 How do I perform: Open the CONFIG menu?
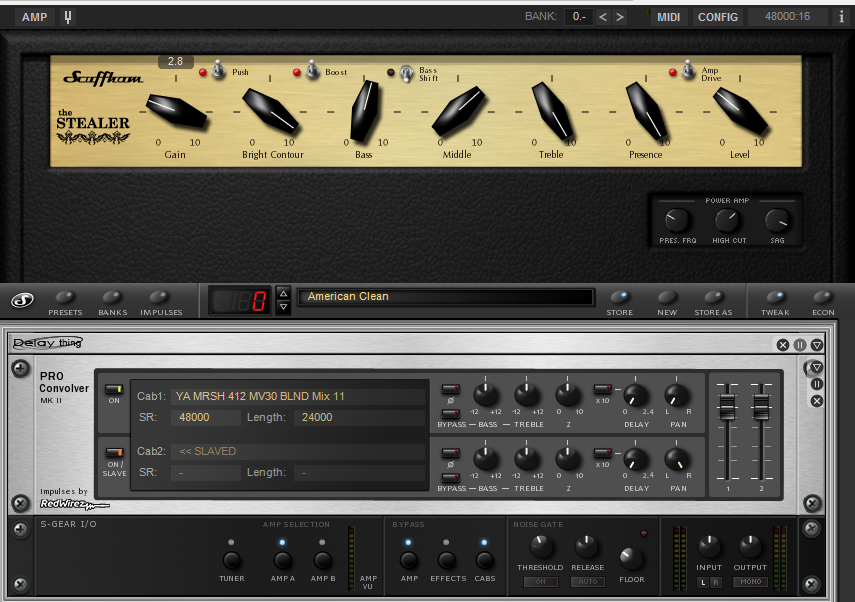(x=718, y=17)
